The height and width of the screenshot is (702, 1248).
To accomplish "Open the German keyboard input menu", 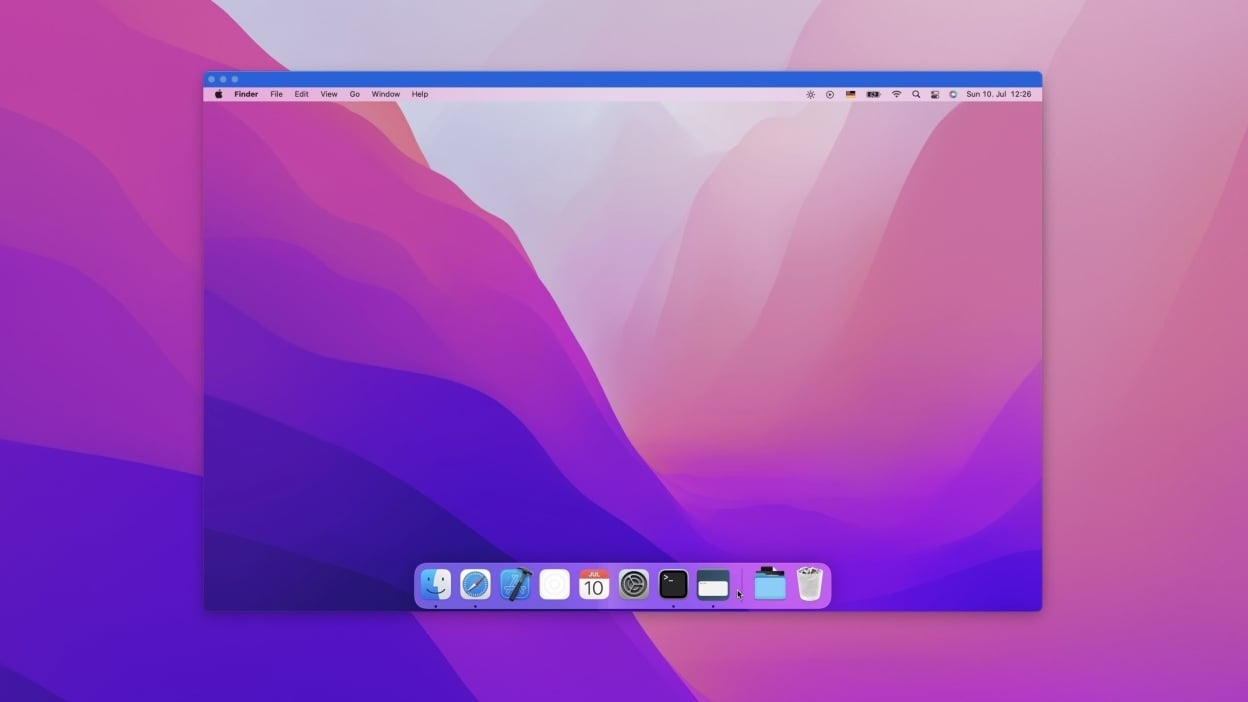I will pos(850,93).
